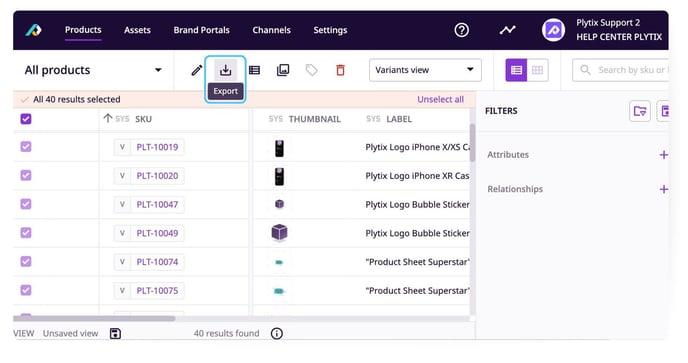This screenshot has height=363, width=688.
Task: Expand variants of PLT-10047
Action: 122,205
